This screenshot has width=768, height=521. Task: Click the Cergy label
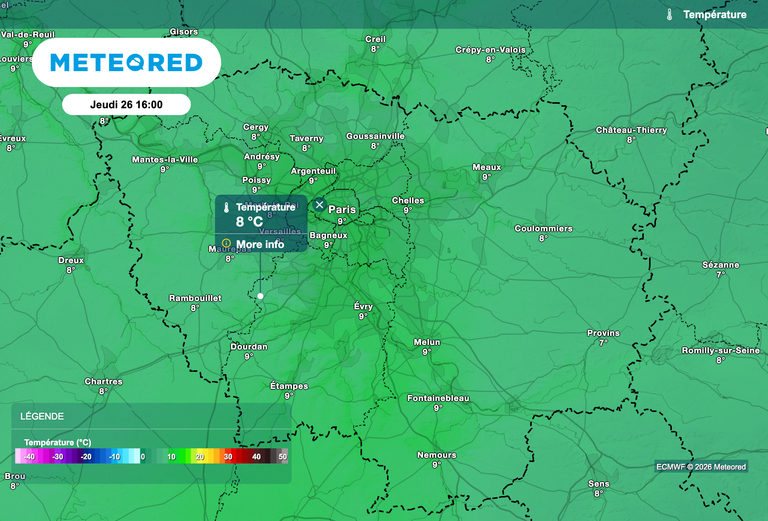[x=256, y=127]
